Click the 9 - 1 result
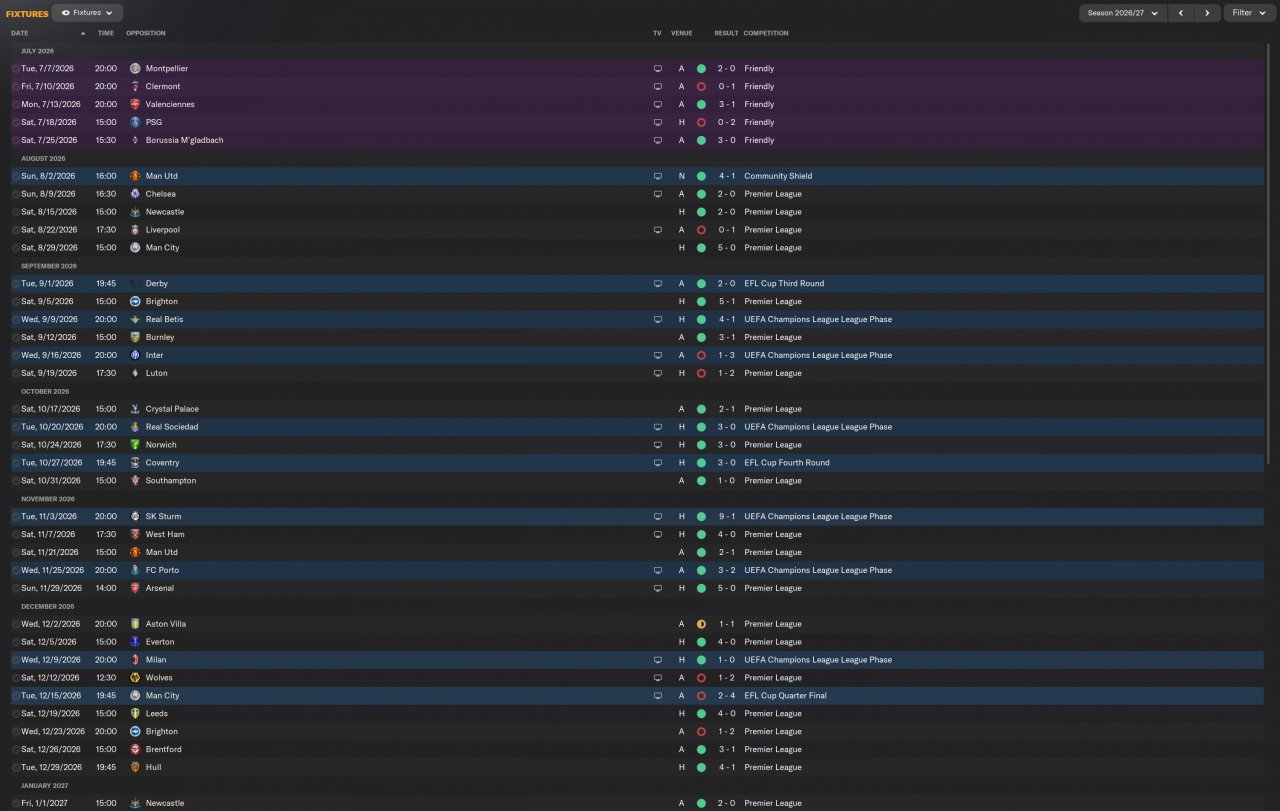The height and width of the screenshot is (811, 1280). tap(726, 517)
